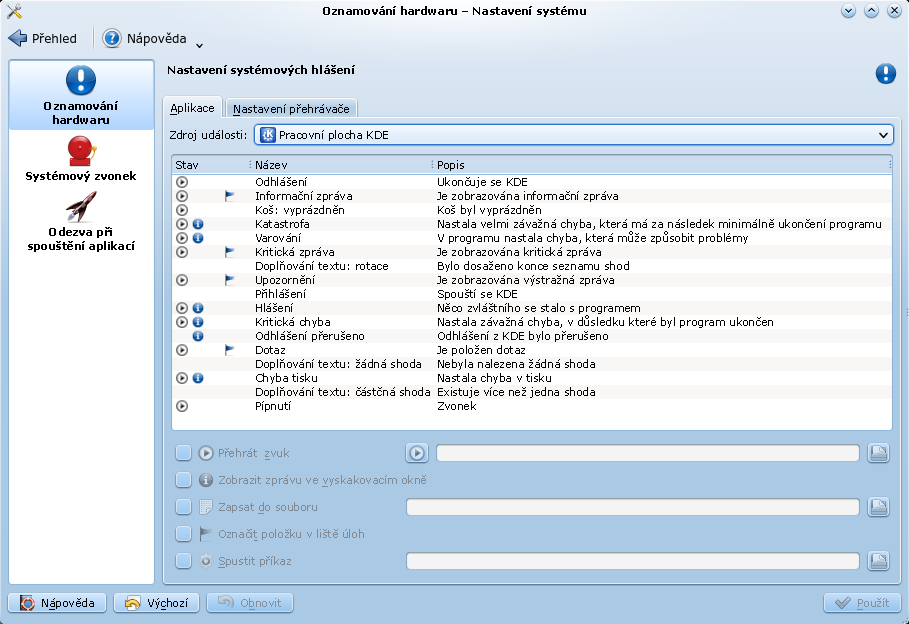Click popup info icon on Chyba tisku row
The image size is (909, 624).
pyautogui.click(x=198, y=378)
